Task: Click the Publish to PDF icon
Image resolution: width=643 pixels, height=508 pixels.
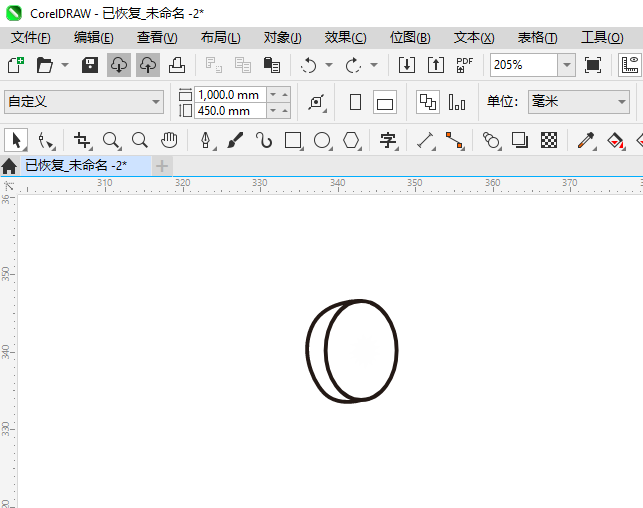Action: (465, 65)
